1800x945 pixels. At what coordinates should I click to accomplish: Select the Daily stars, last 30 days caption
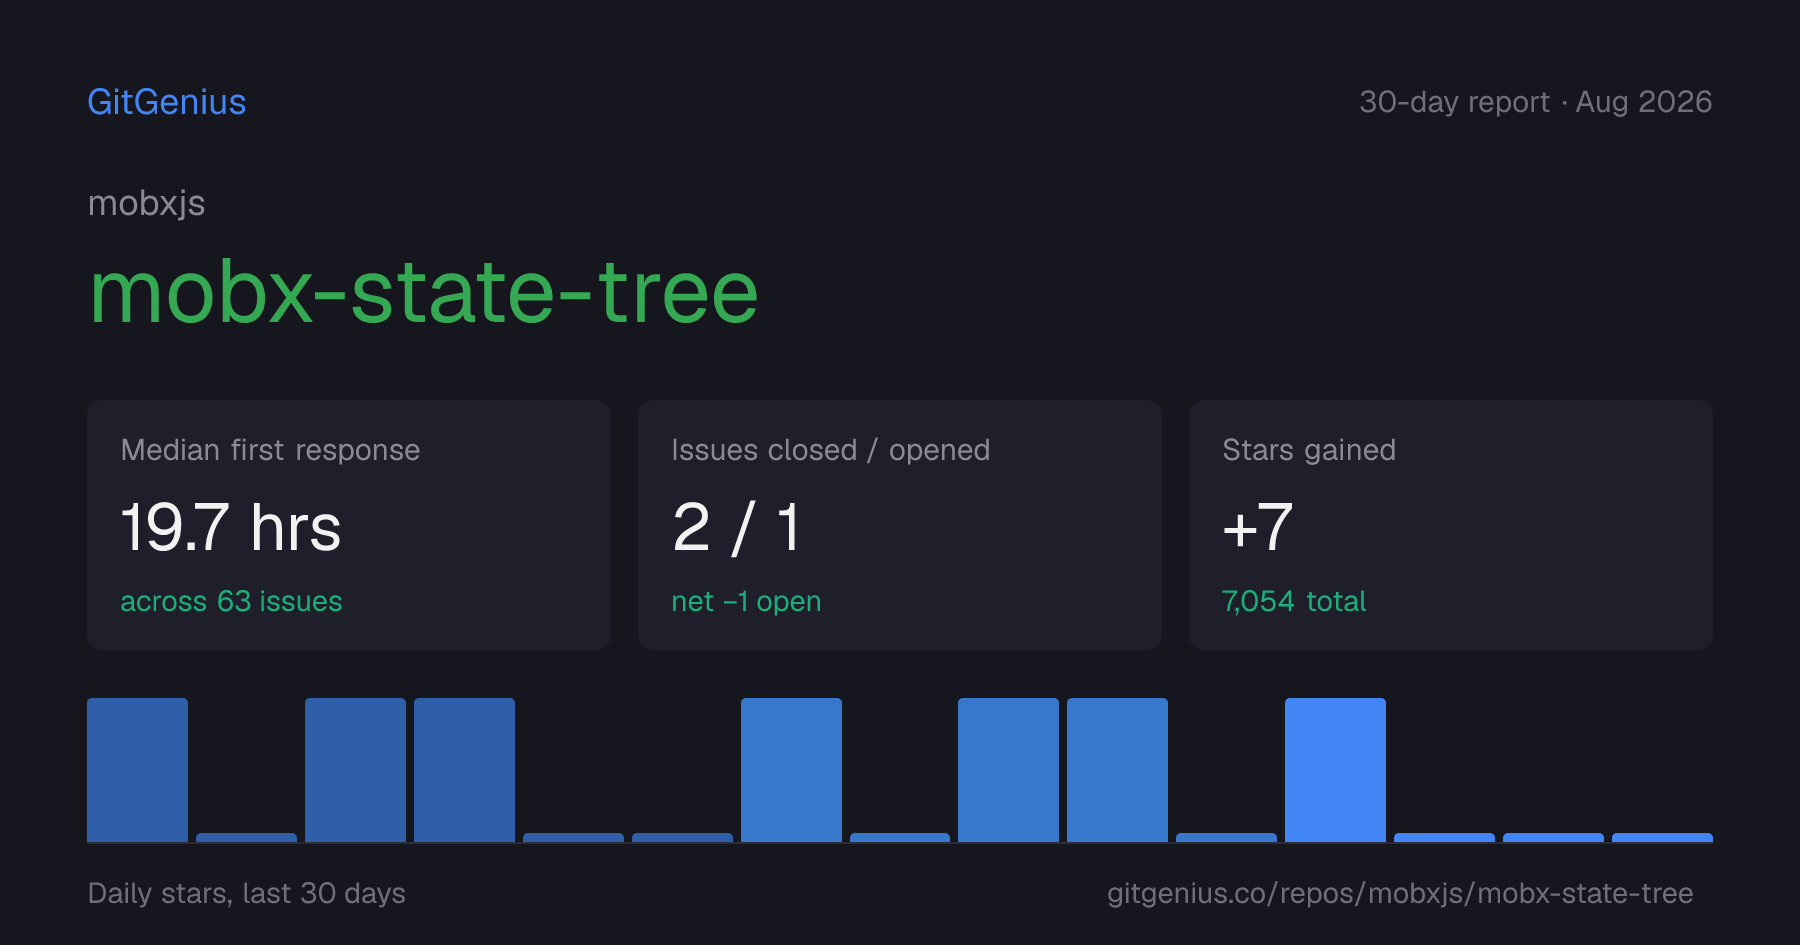point(247,893)
